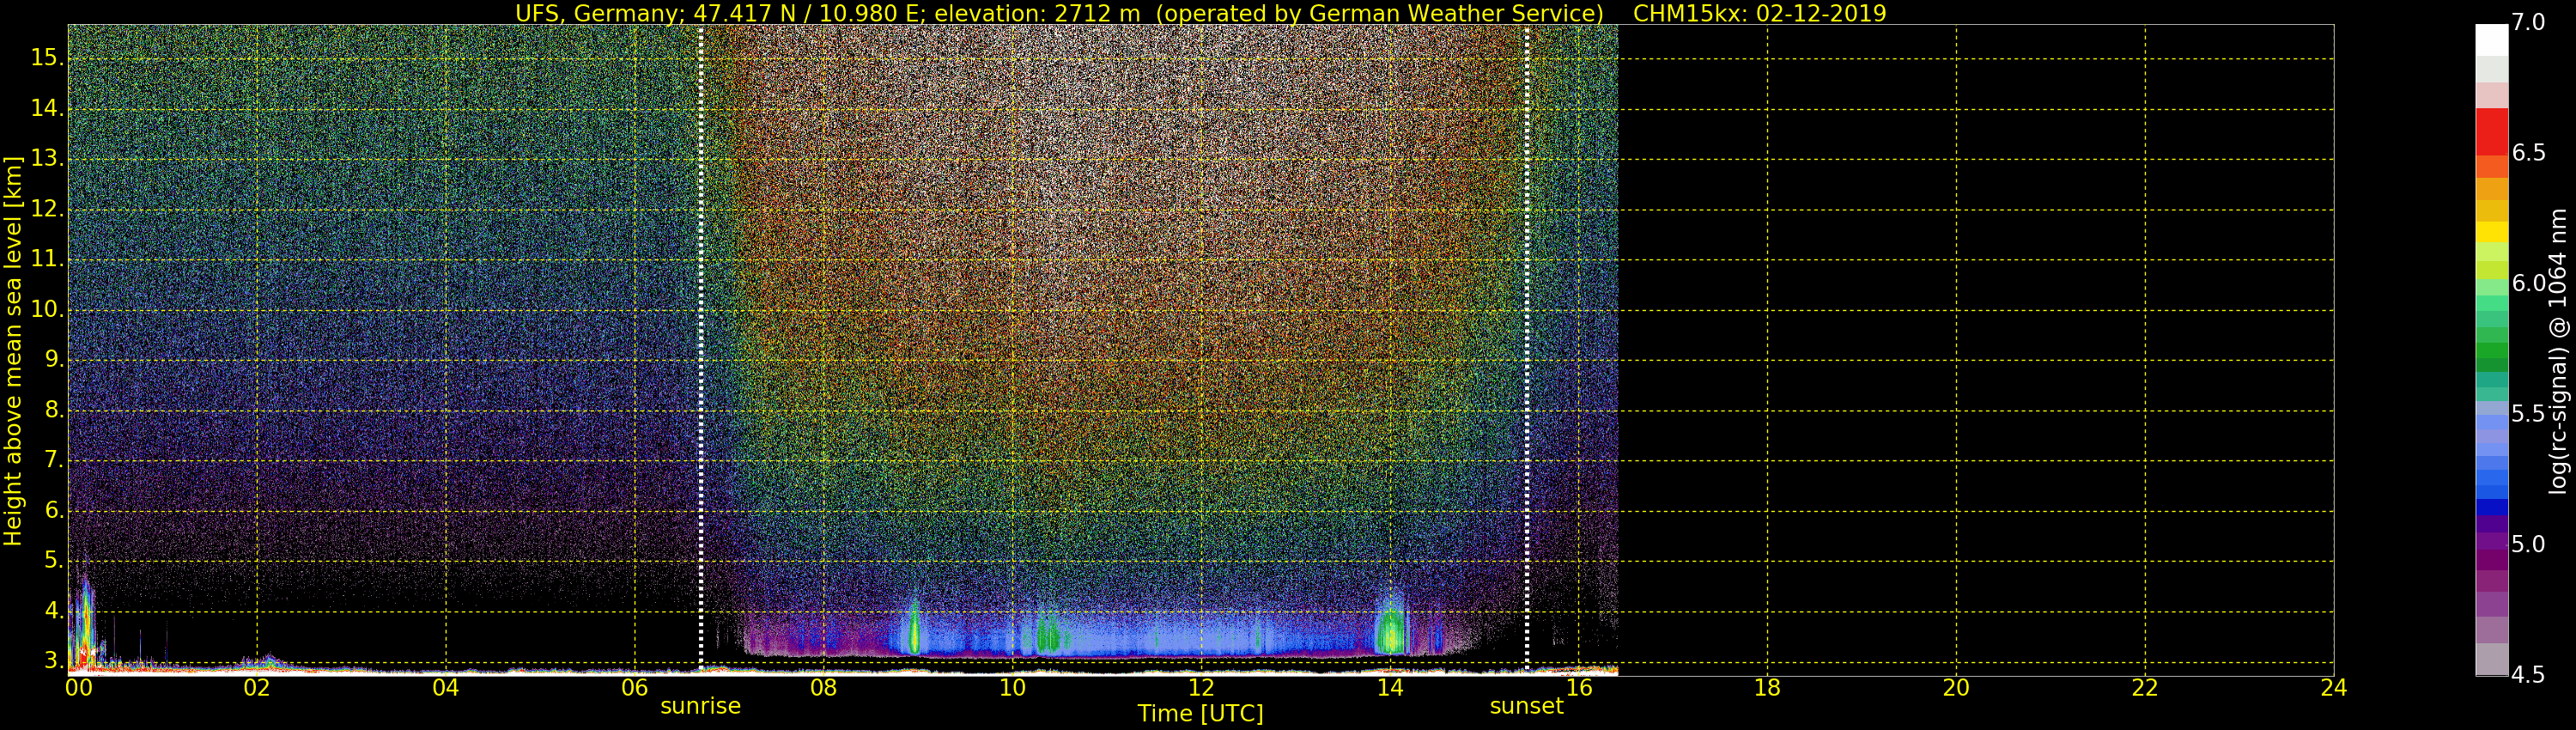Click the '7.' height tick label
Image resolution: width=2576 pixels, height=730 pixels.
tap(54, 460)
